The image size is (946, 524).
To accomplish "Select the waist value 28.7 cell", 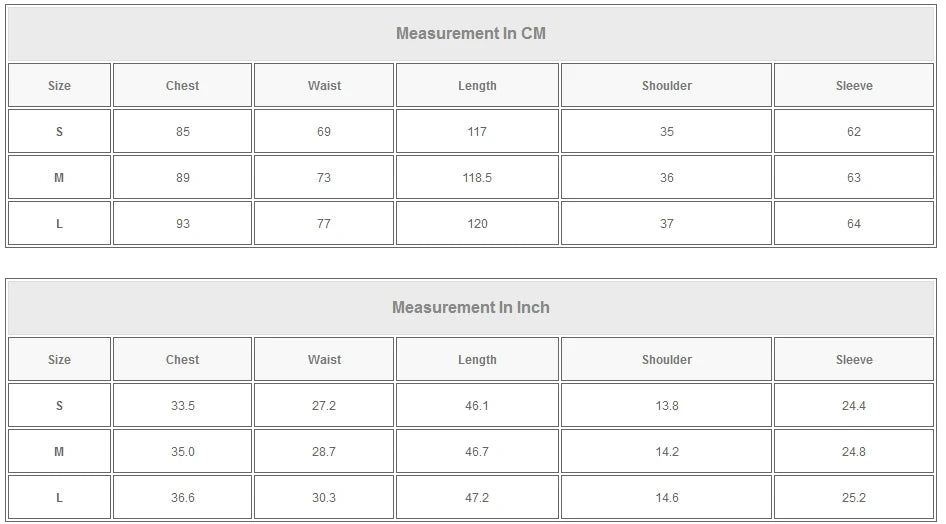I will click(x=324, y=452).
